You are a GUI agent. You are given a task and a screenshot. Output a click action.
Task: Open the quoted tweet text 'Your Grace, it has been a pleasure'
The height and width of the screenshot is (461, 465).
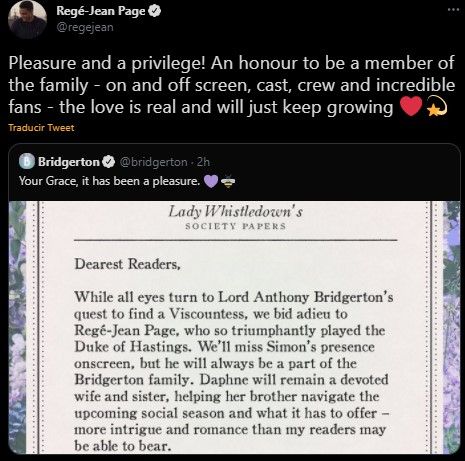point(110,181)
